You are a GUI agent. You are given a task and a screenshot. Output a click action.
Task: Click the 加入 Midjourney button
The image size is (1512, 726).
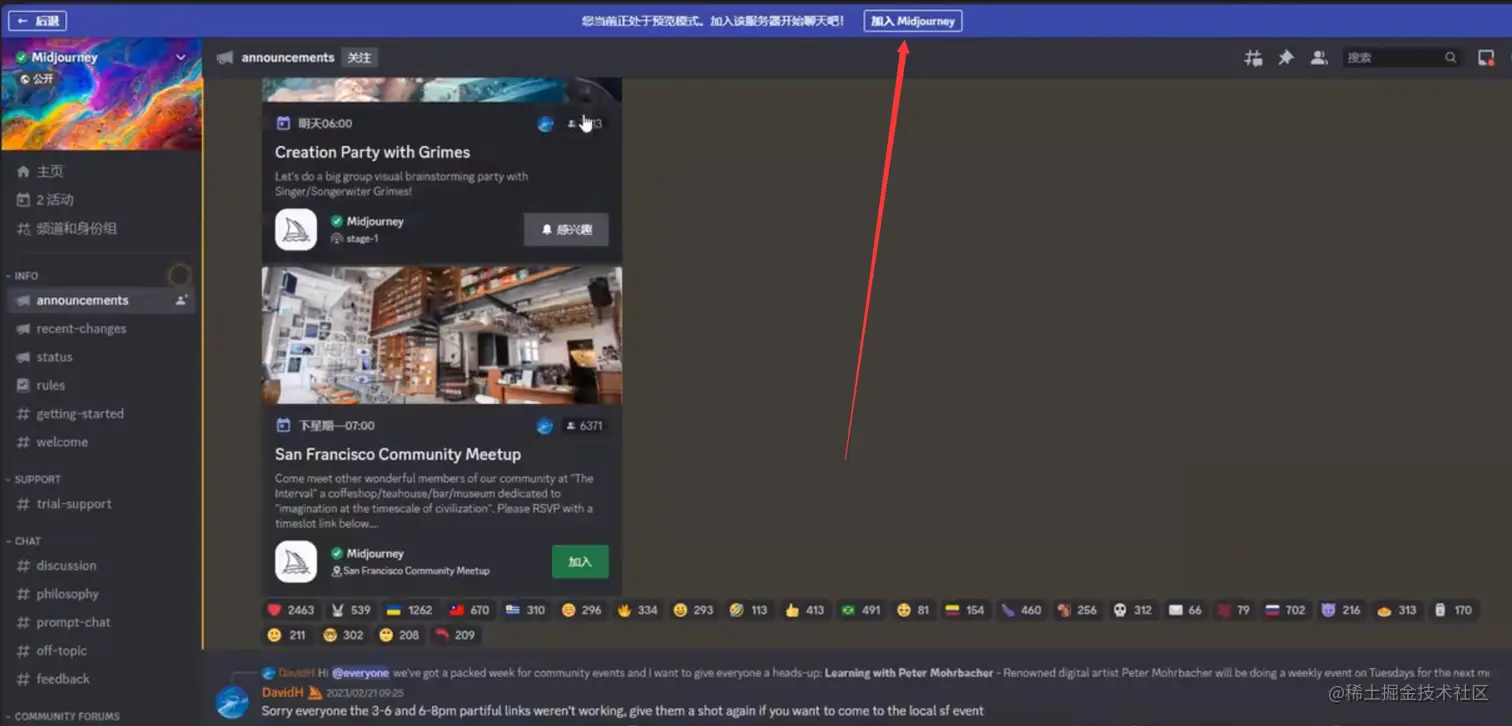coord(913,21)
